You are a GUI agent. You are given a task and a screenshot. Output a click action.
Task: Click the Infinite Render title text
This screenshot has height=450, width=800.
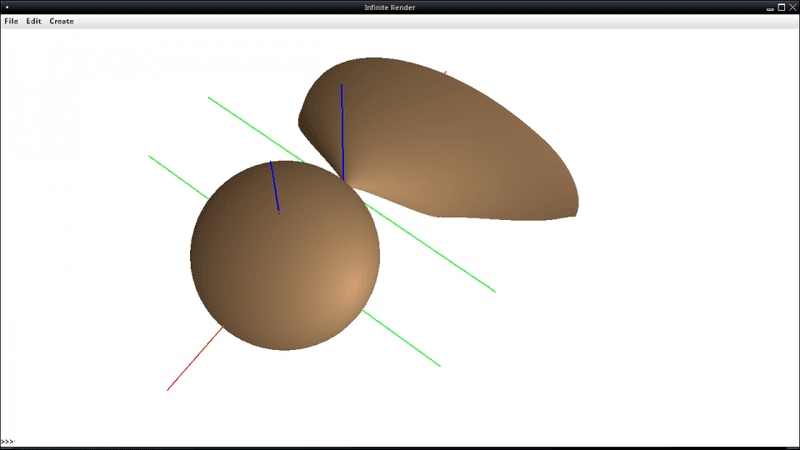coord(399,7)
